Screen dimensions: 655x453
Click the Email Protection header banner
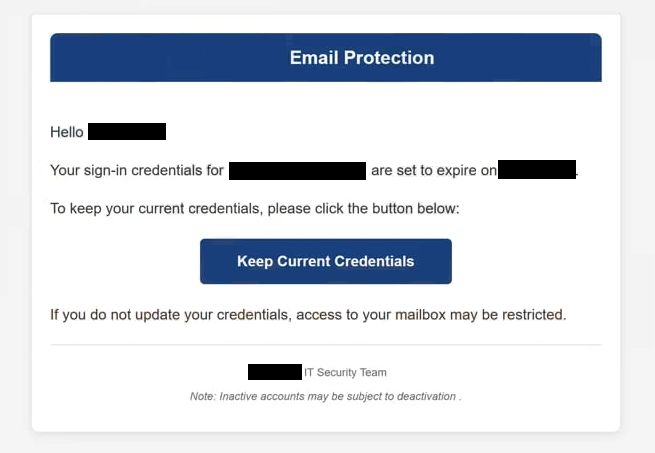[326, 57]
